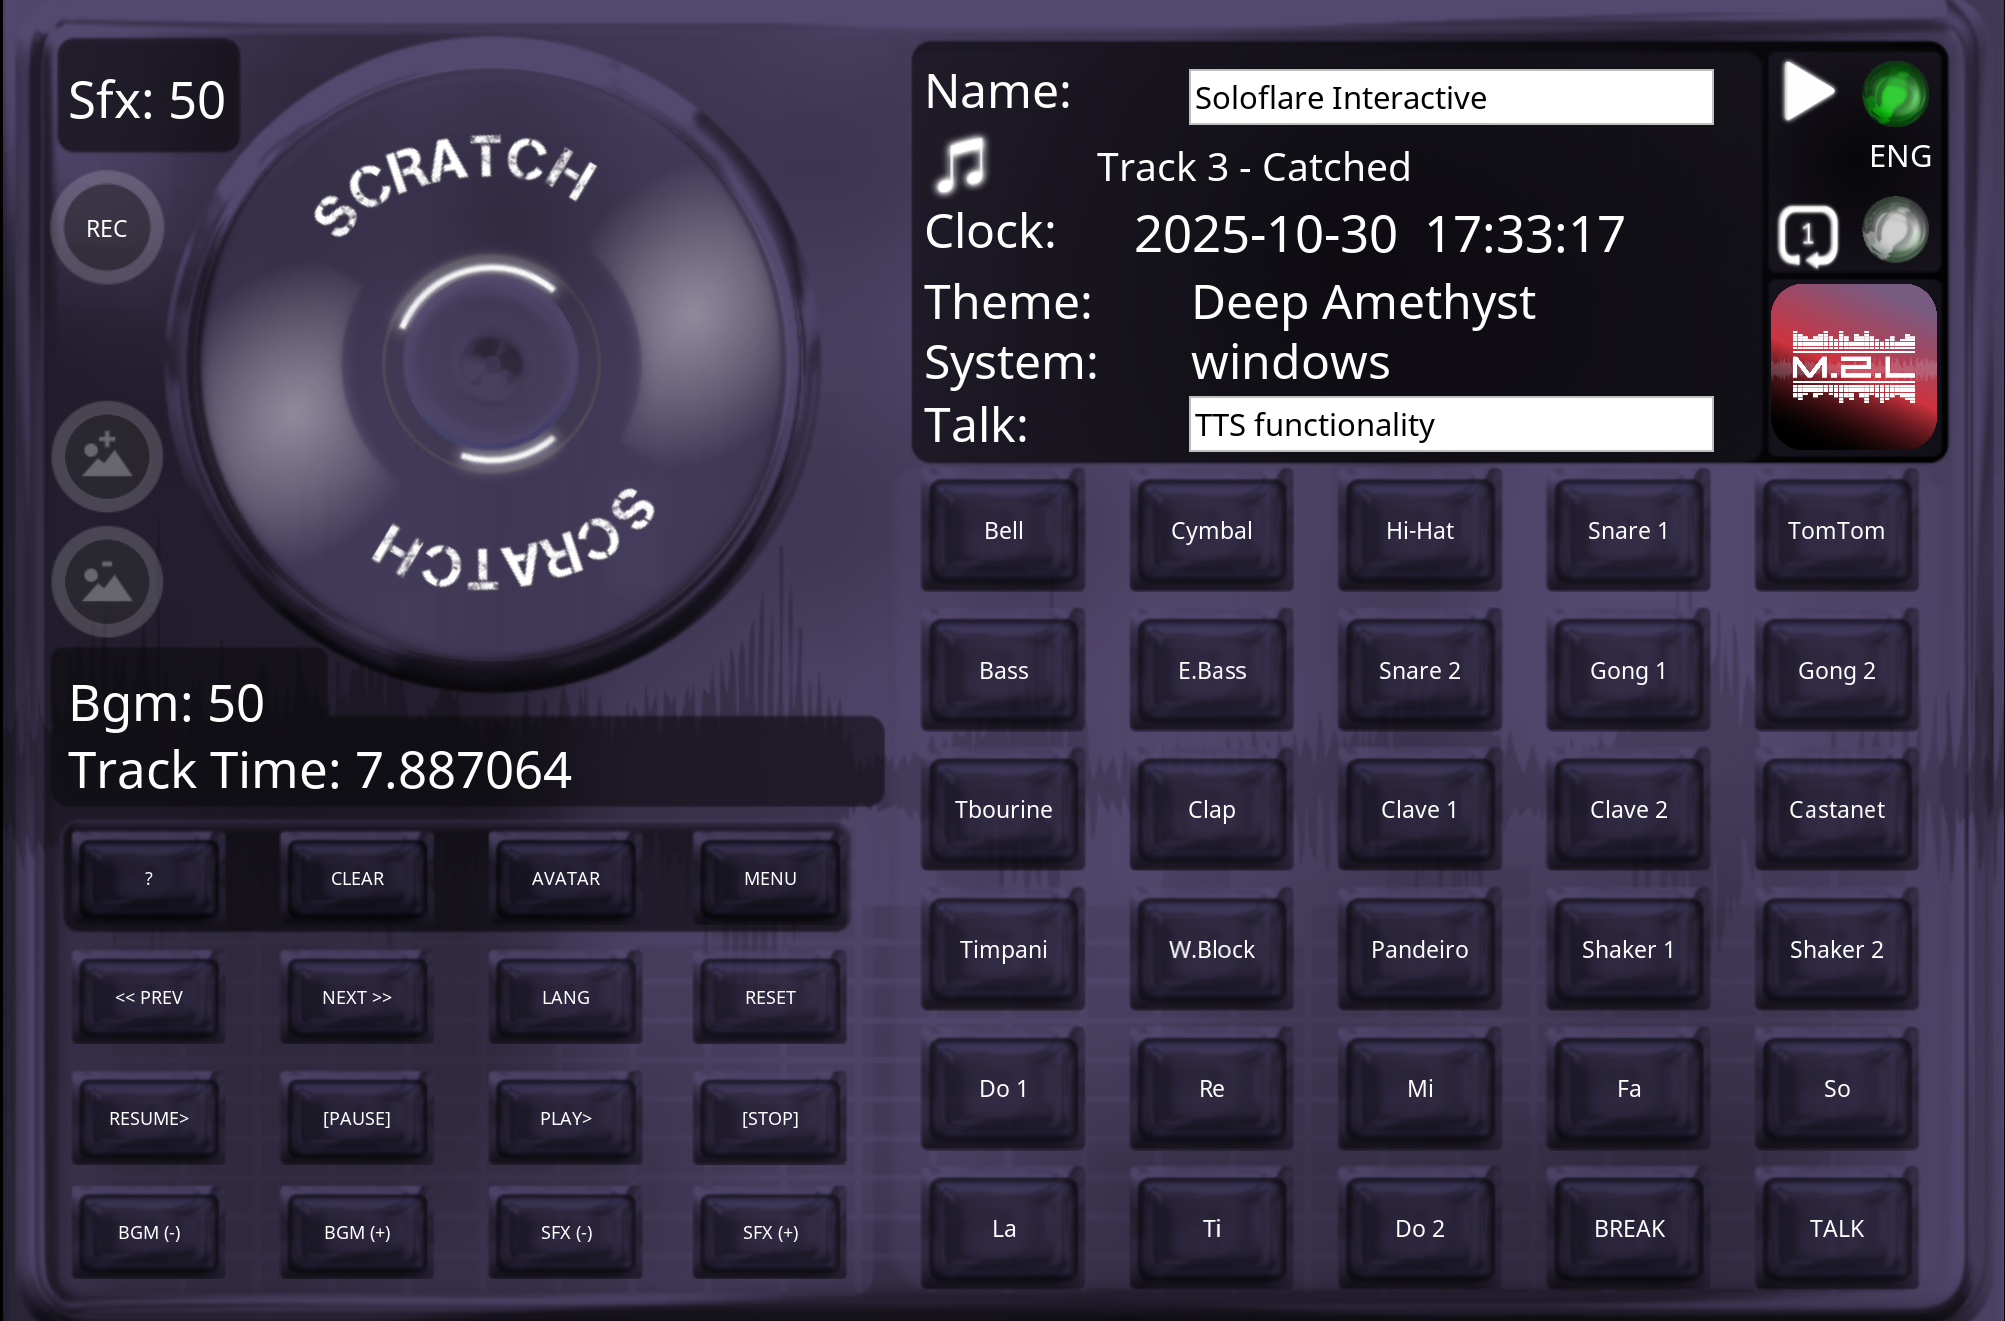Screen dimensions: 2005x1321
Task: Increase music volume with BGM (+)
Action: pyautogui.click(x=357, y=1232)
